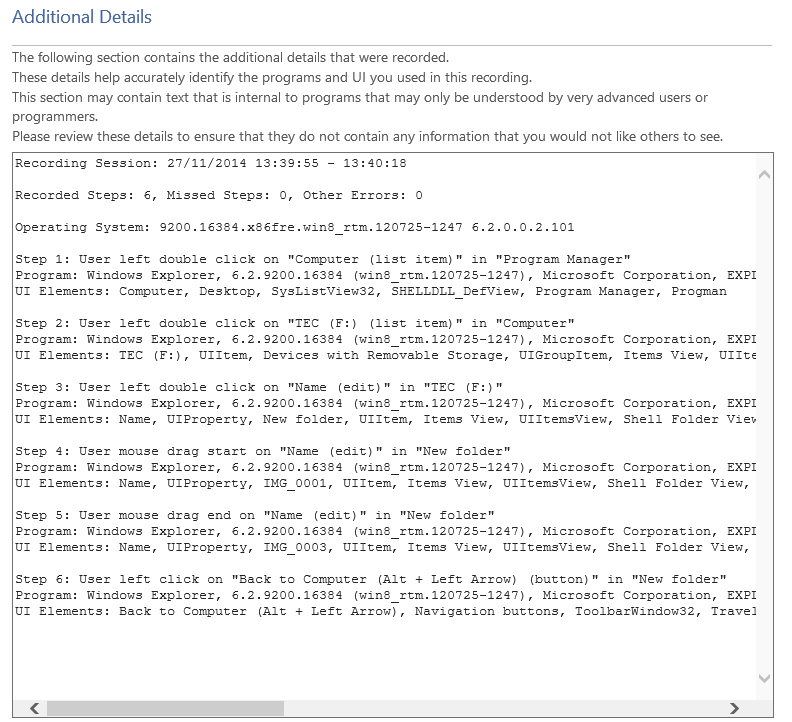
Task: Click the Recorded Steps summary line
Action: click(219, 195)
